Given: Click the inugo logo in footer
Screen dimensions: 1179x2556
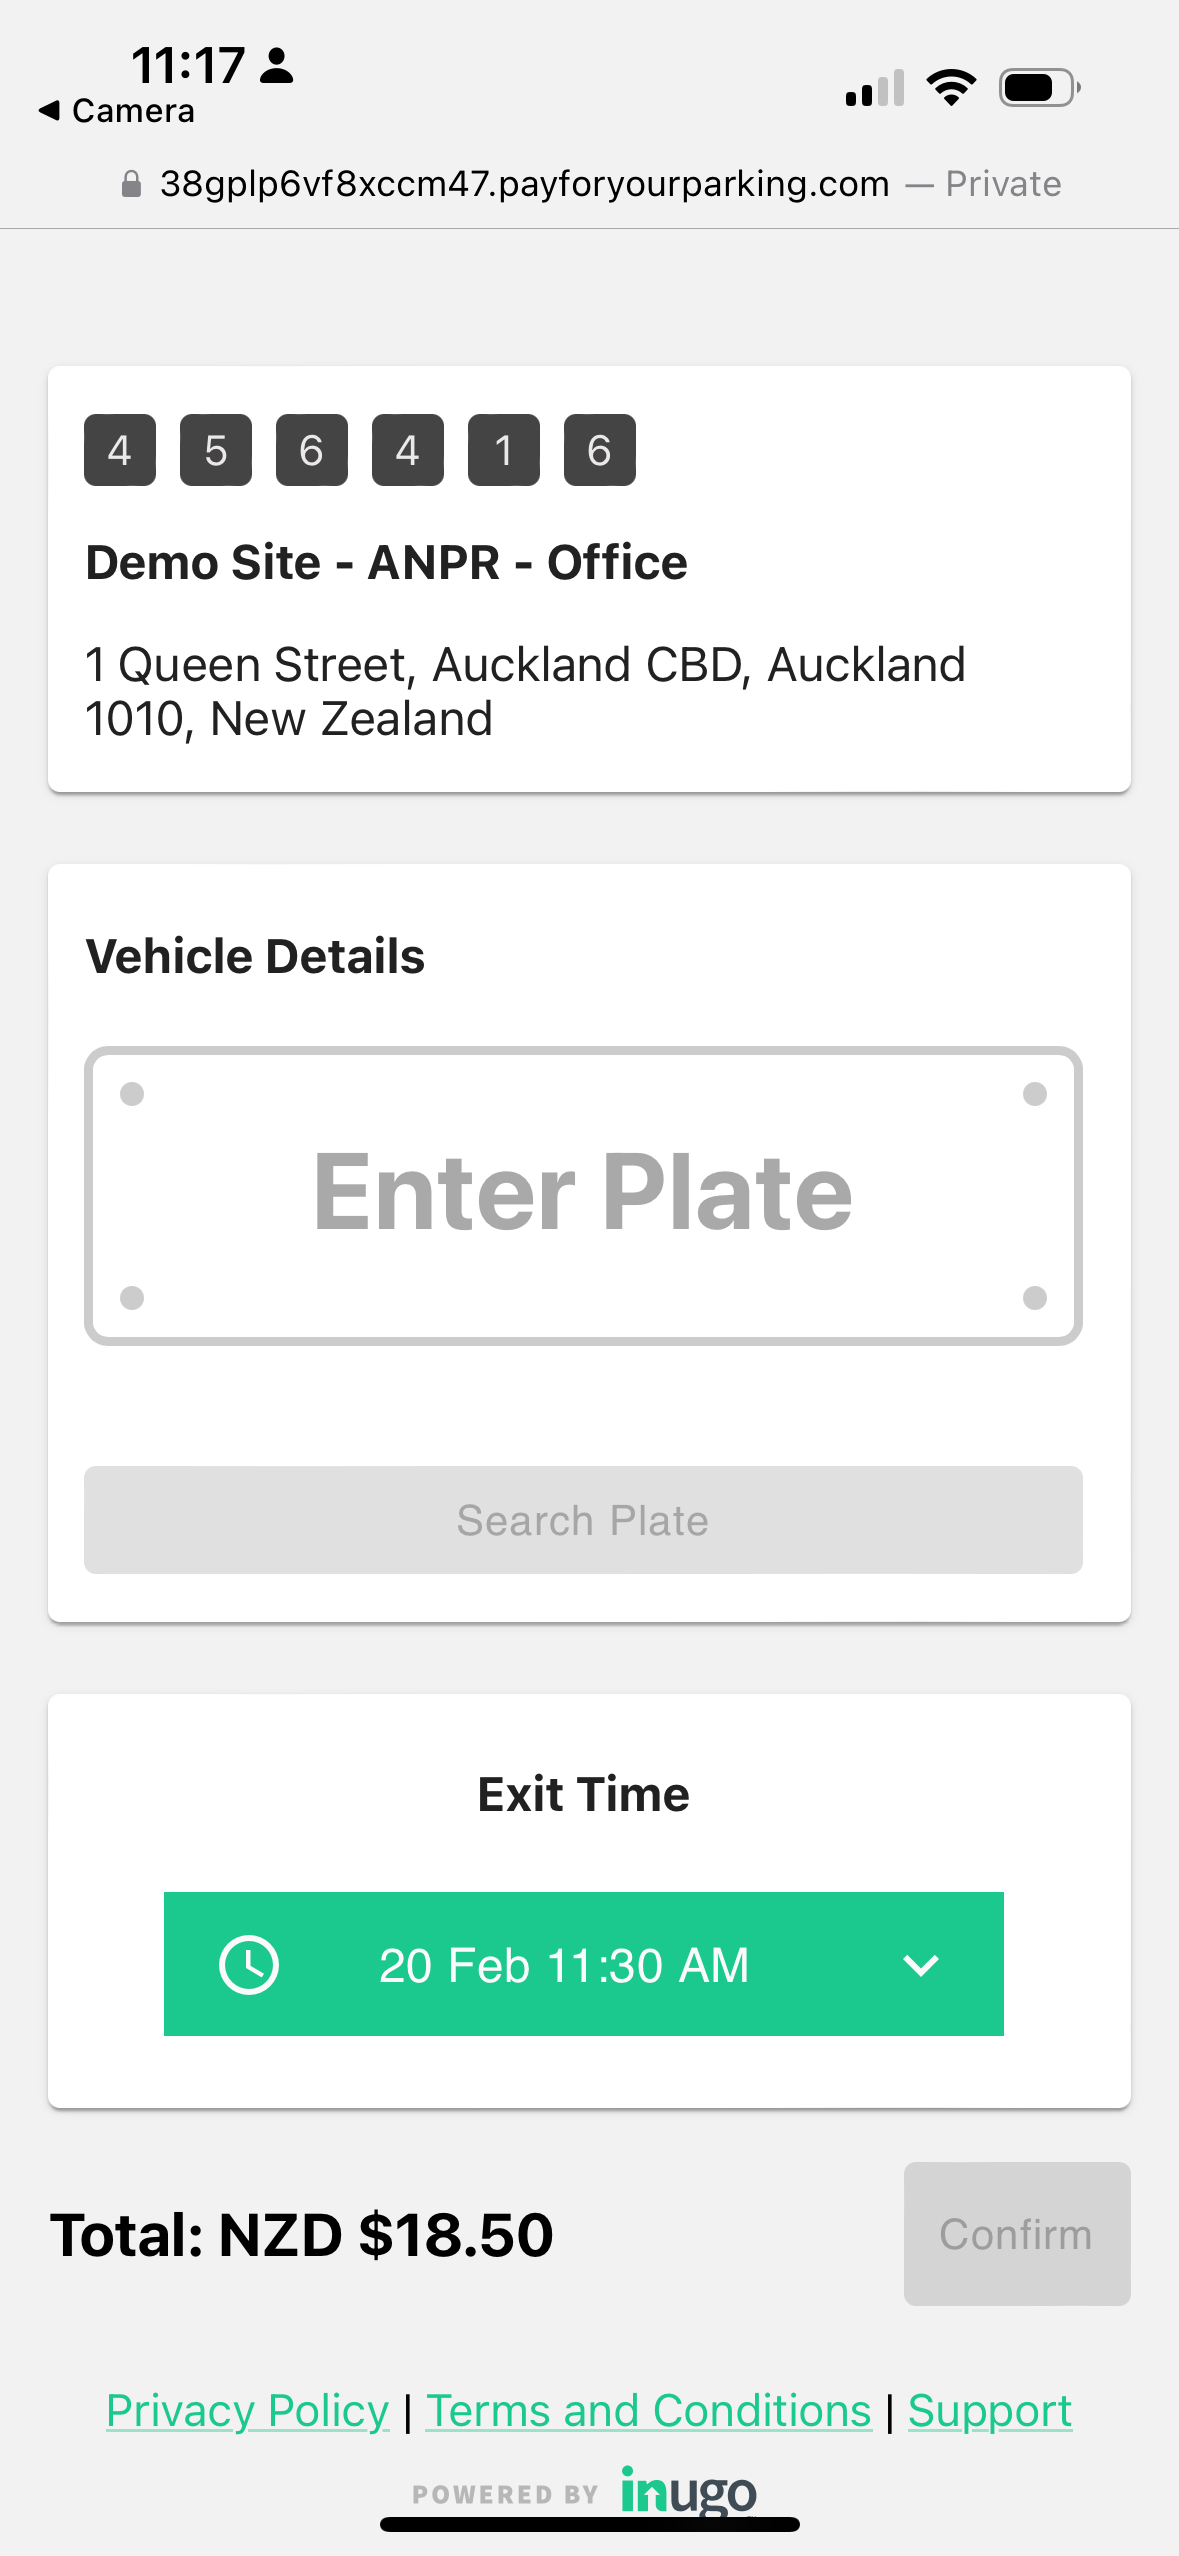Looking at the screenshot, I should pos(688,2491).
